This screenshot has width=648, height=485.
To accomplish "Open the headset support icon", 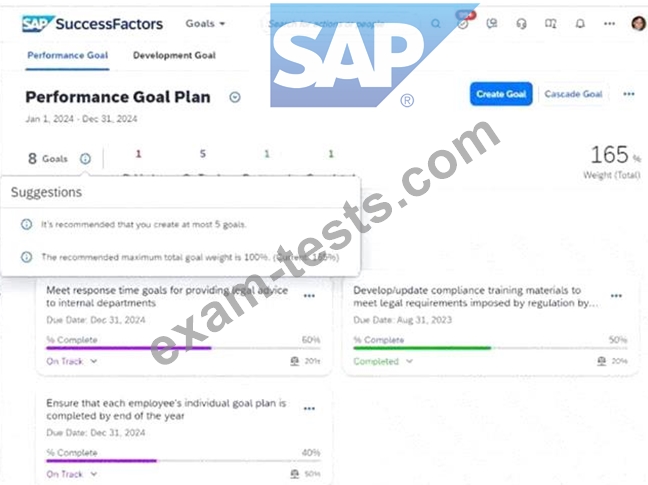I will click(x=521, y=24).
